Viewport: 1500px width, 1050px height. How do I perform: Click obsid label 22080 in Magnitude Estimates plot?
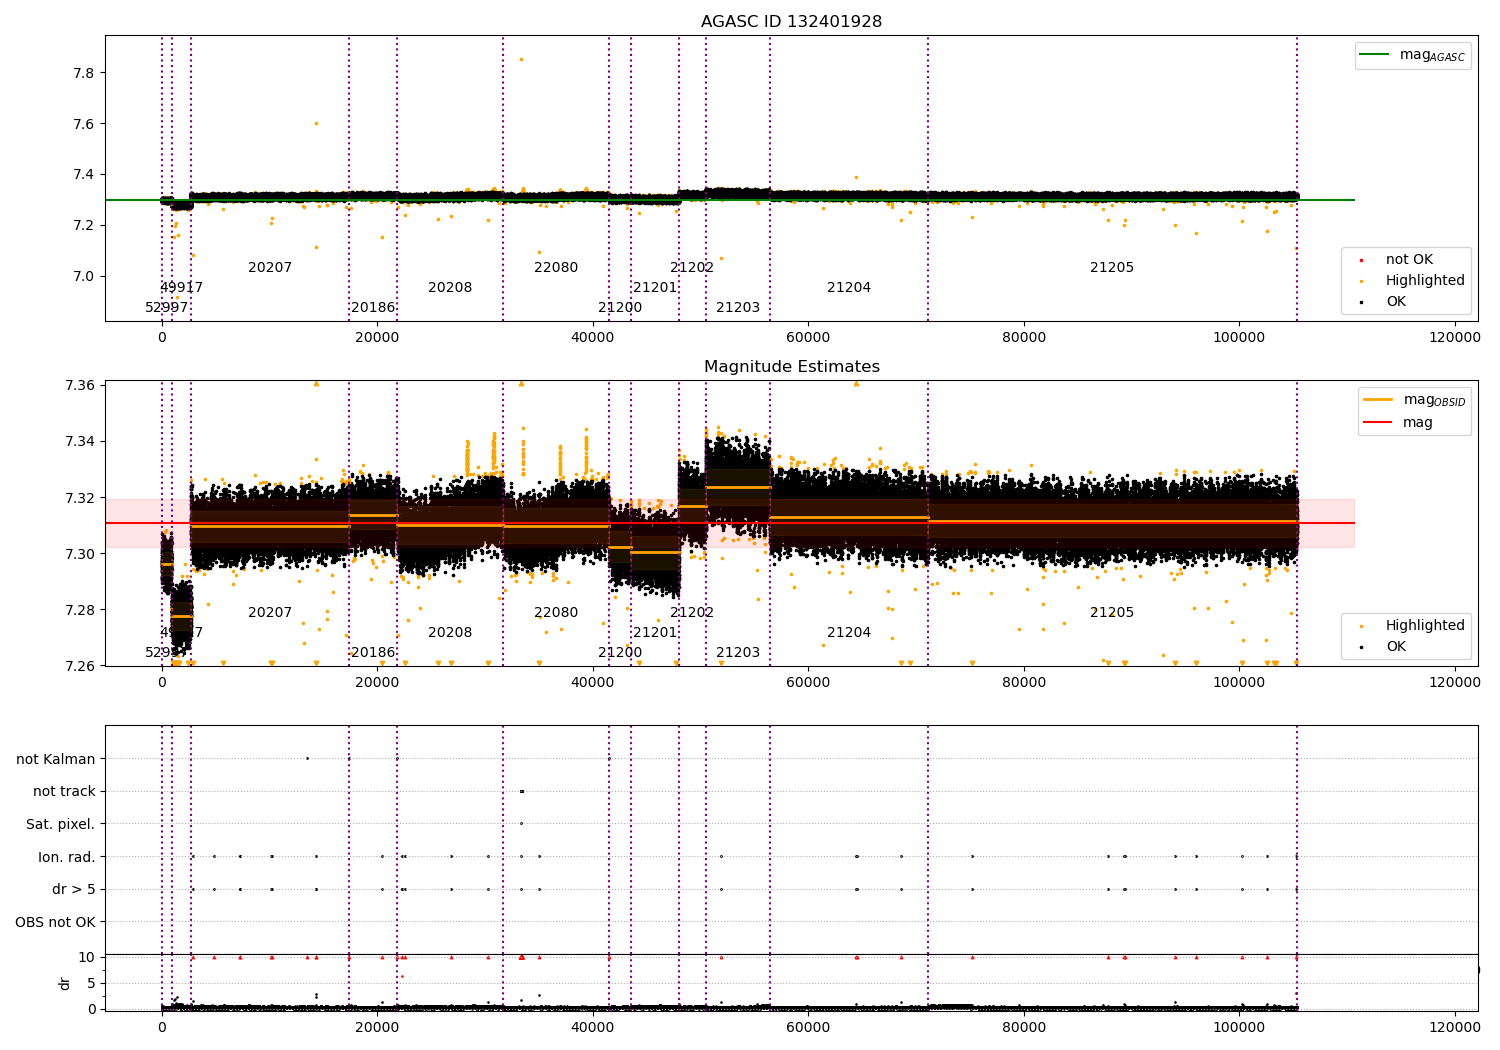(556, 613)
